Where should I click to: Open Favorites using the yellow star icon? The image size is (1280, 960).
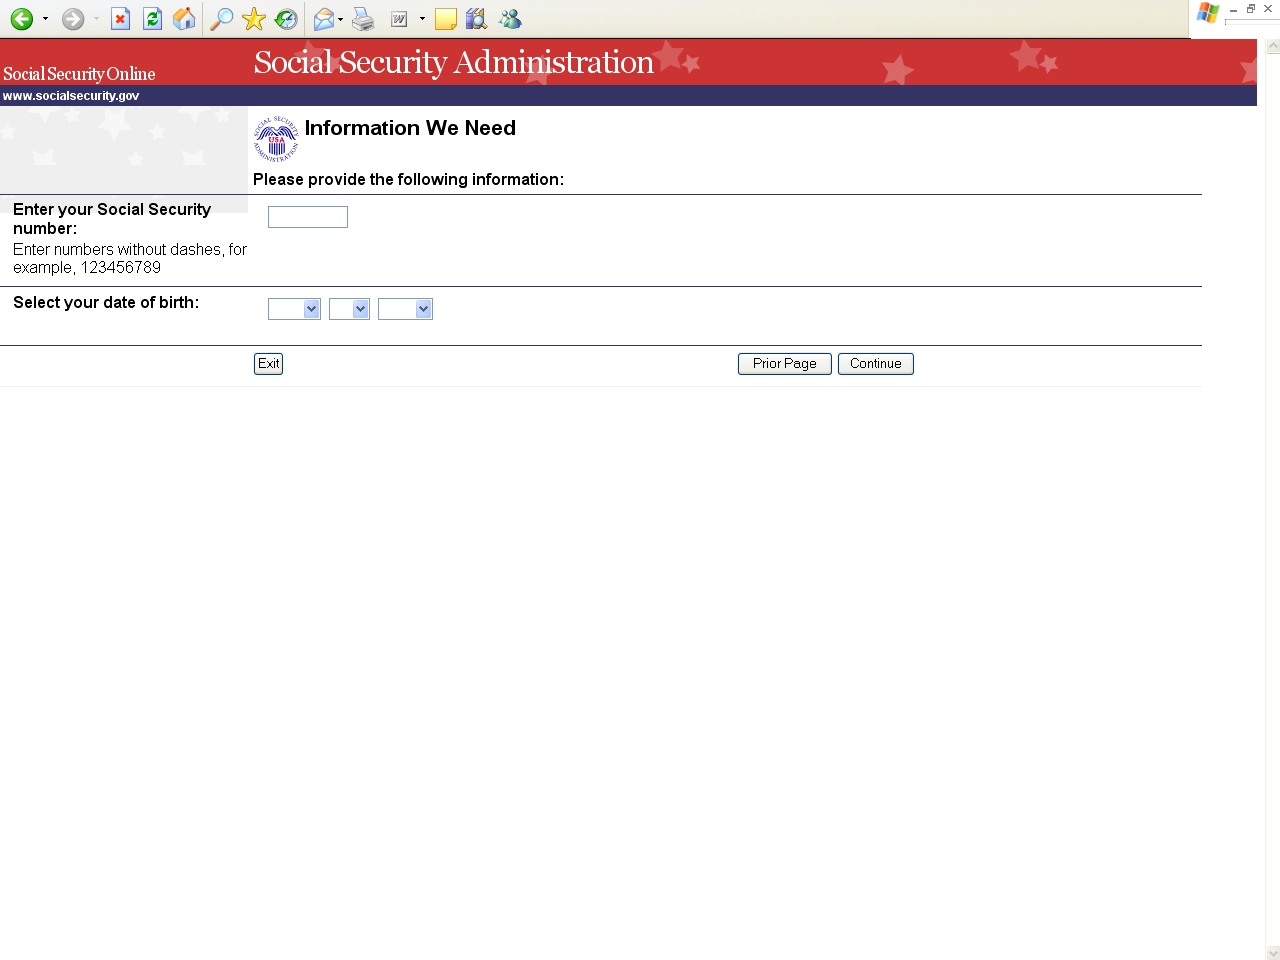coord(254,19)
